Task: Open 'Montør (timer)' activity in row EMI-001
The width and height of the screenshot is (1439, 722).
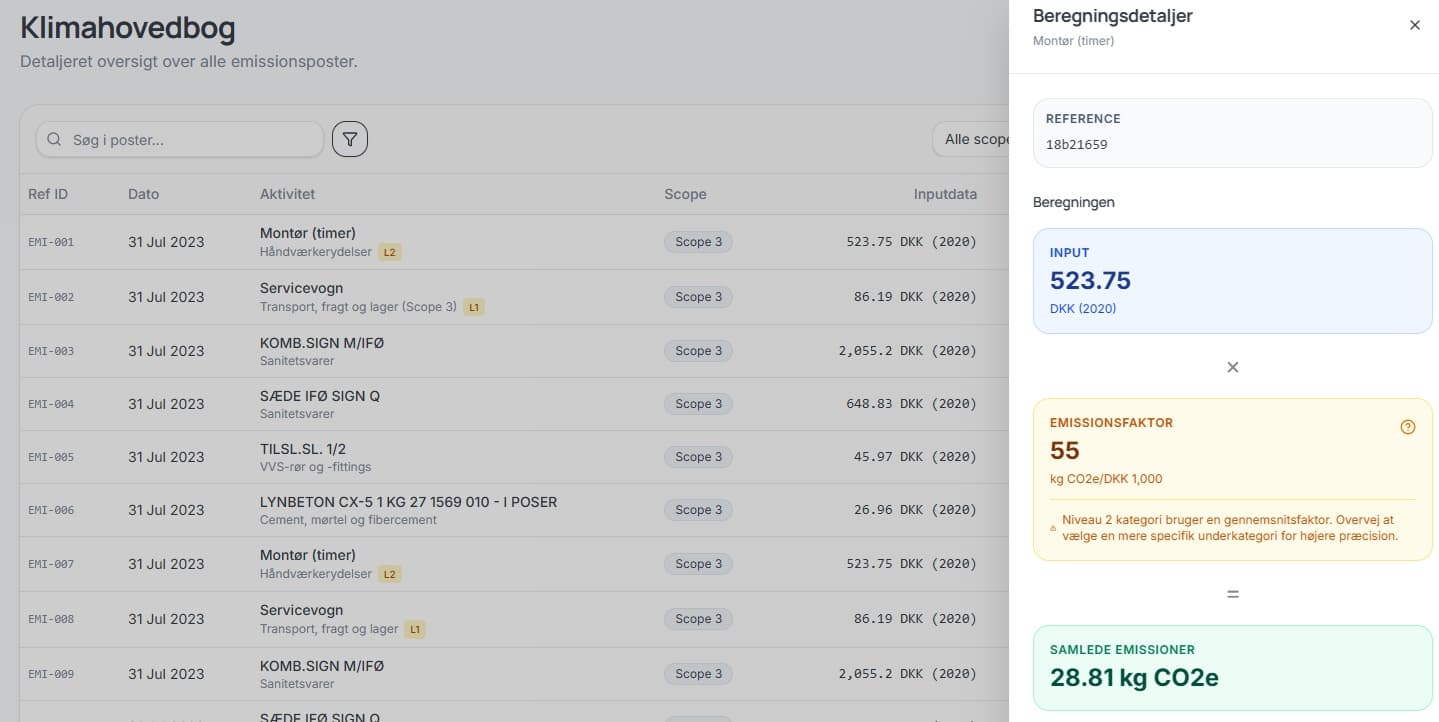Action: pyautogui.click(x=308, y=233)
